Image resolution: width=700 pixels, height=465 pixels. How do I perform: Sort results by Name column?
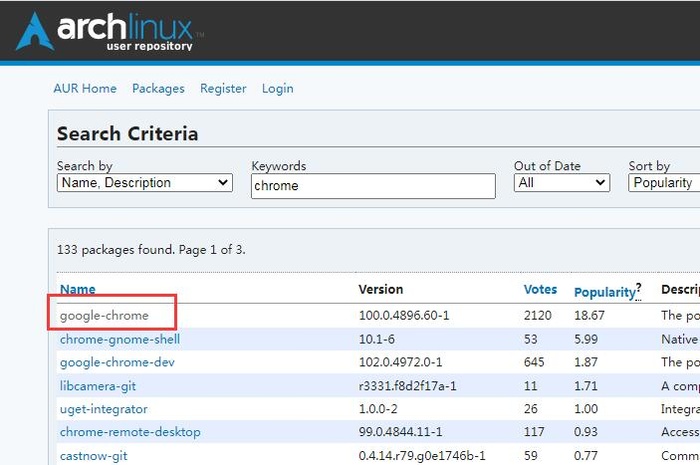(78, 290)
